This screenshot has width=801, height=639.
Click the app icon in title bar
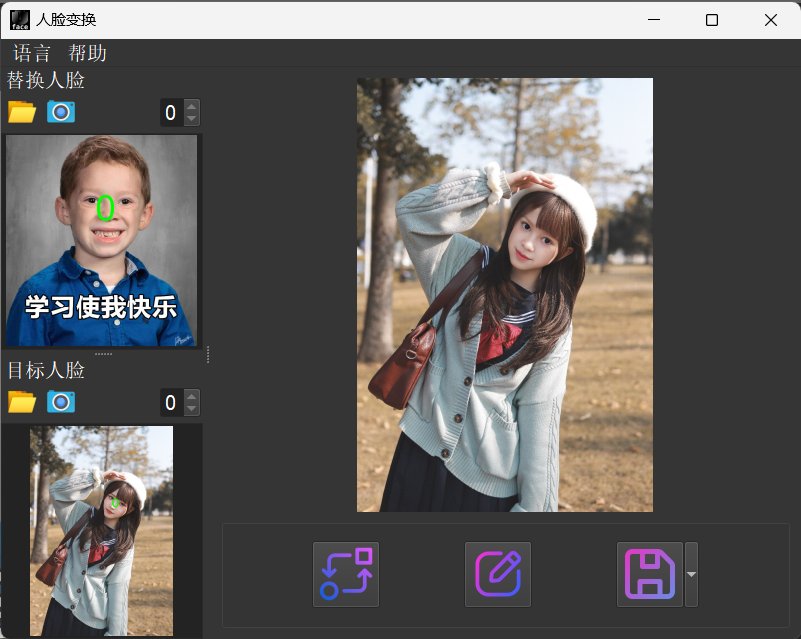click(19, 20)
